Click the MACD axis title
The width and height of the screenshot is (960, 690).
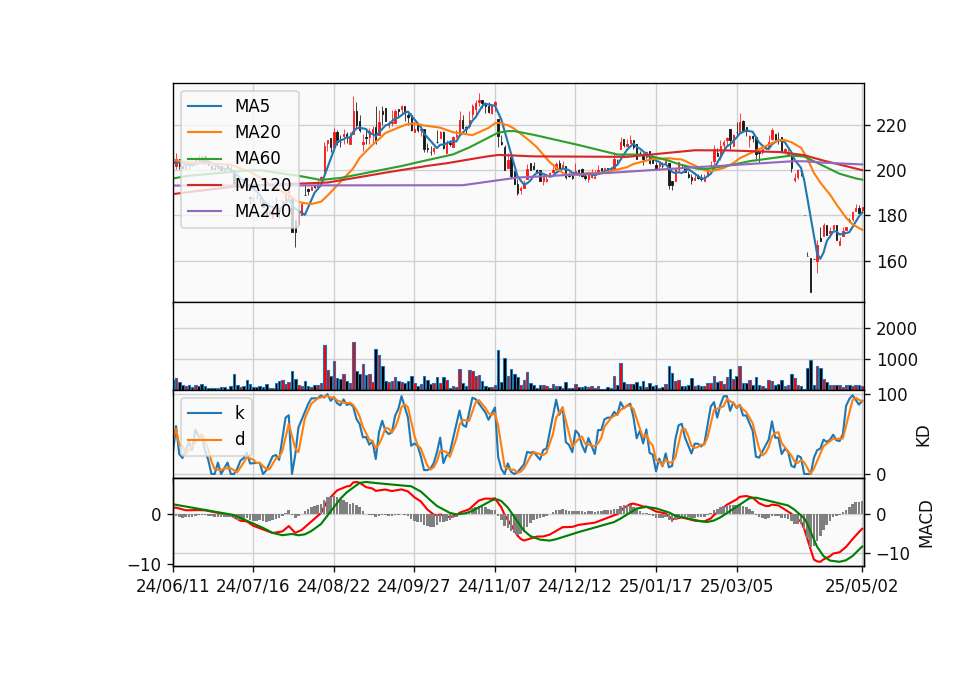(x=926, y=524)
